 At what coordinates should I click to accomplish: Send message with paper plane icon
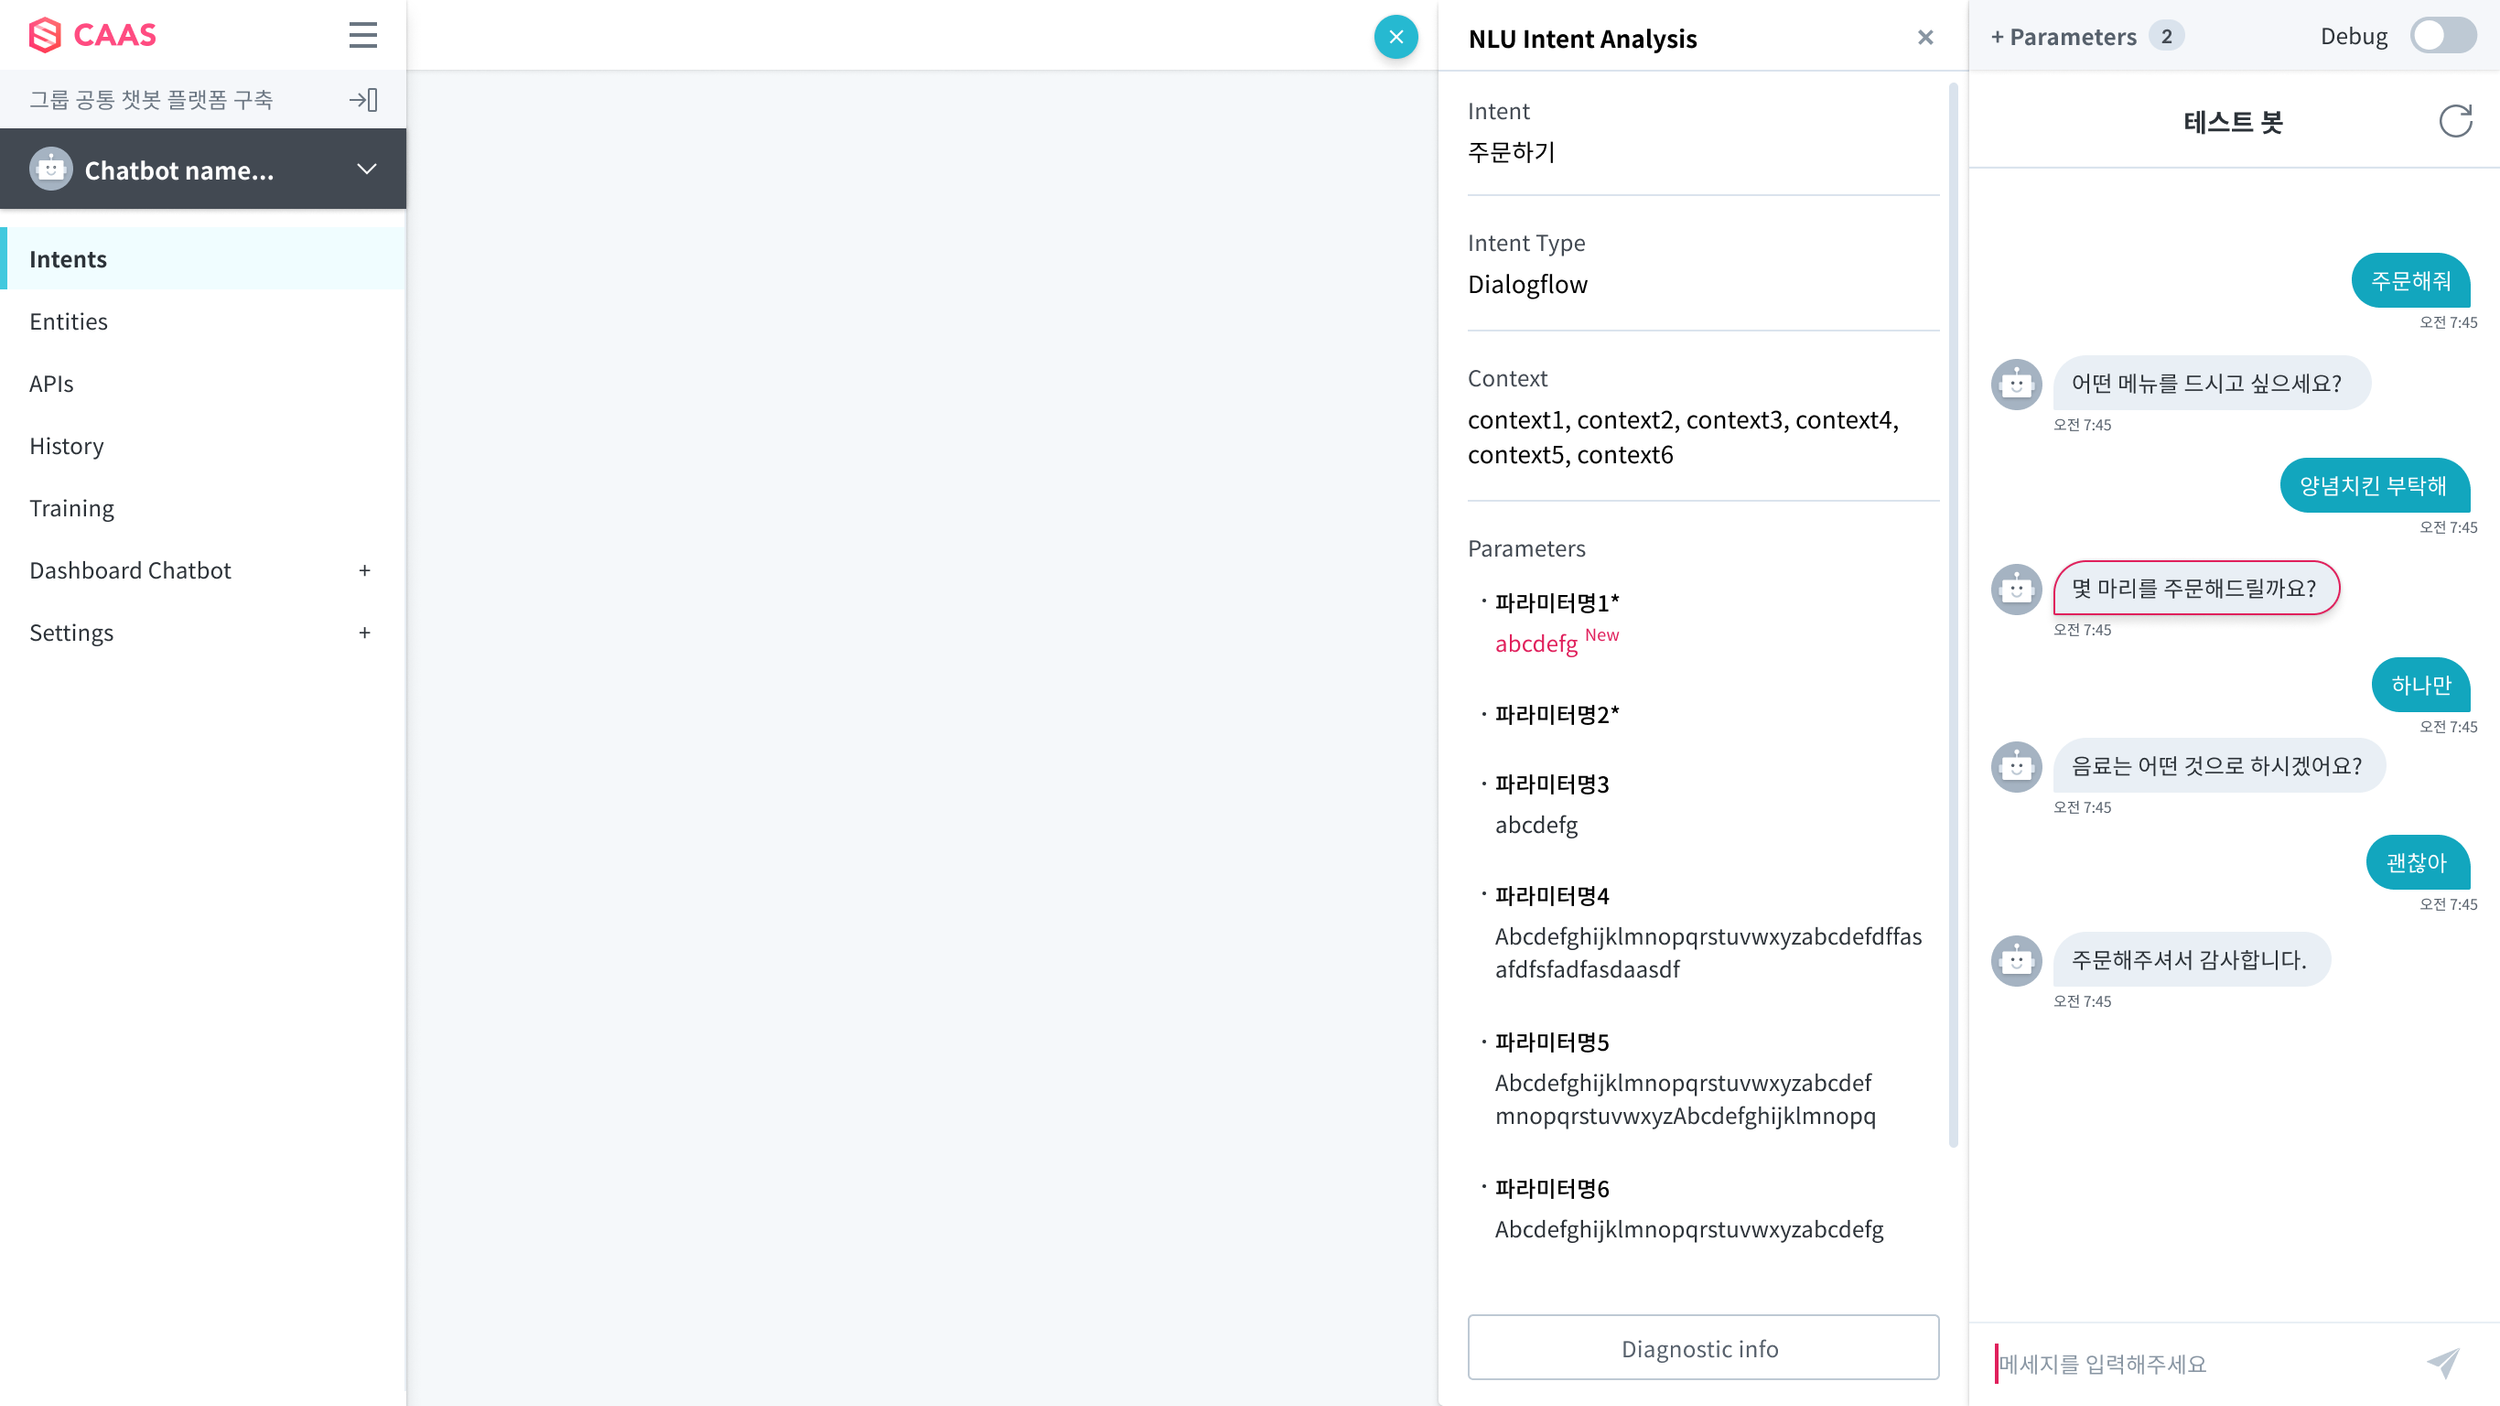coord(2443,1363)
